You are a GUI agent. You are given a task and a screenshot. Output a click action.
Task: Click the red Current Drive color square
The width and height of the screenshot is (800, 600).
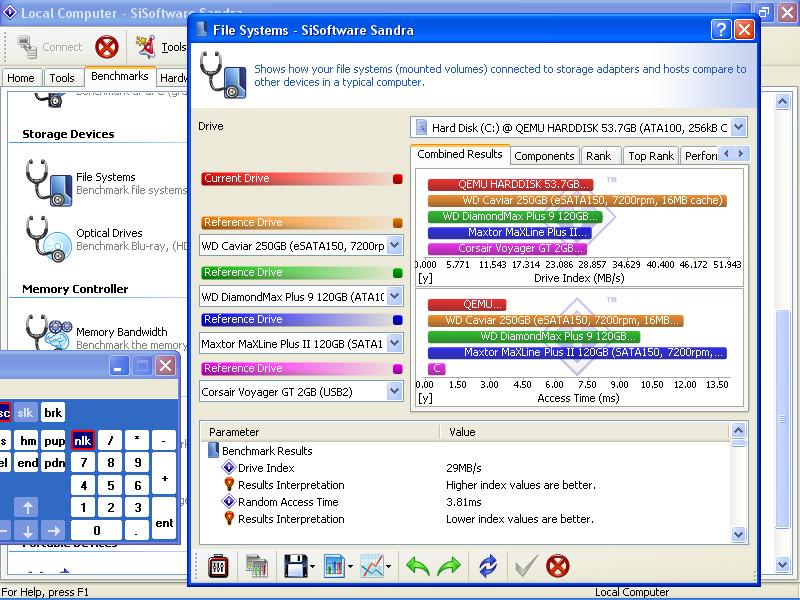click(x=398, y=179)
